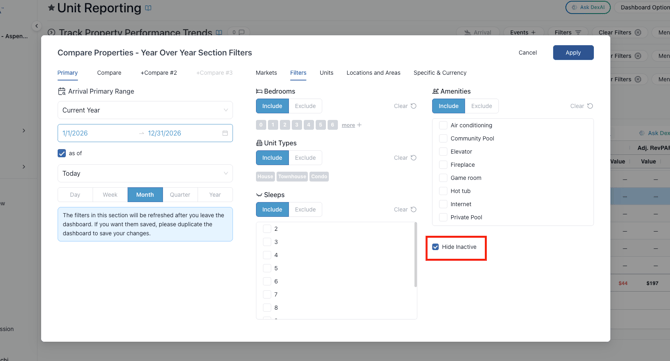Open Locations and Areas tab
Screen dimensions: 670x361
click(373, 73)
